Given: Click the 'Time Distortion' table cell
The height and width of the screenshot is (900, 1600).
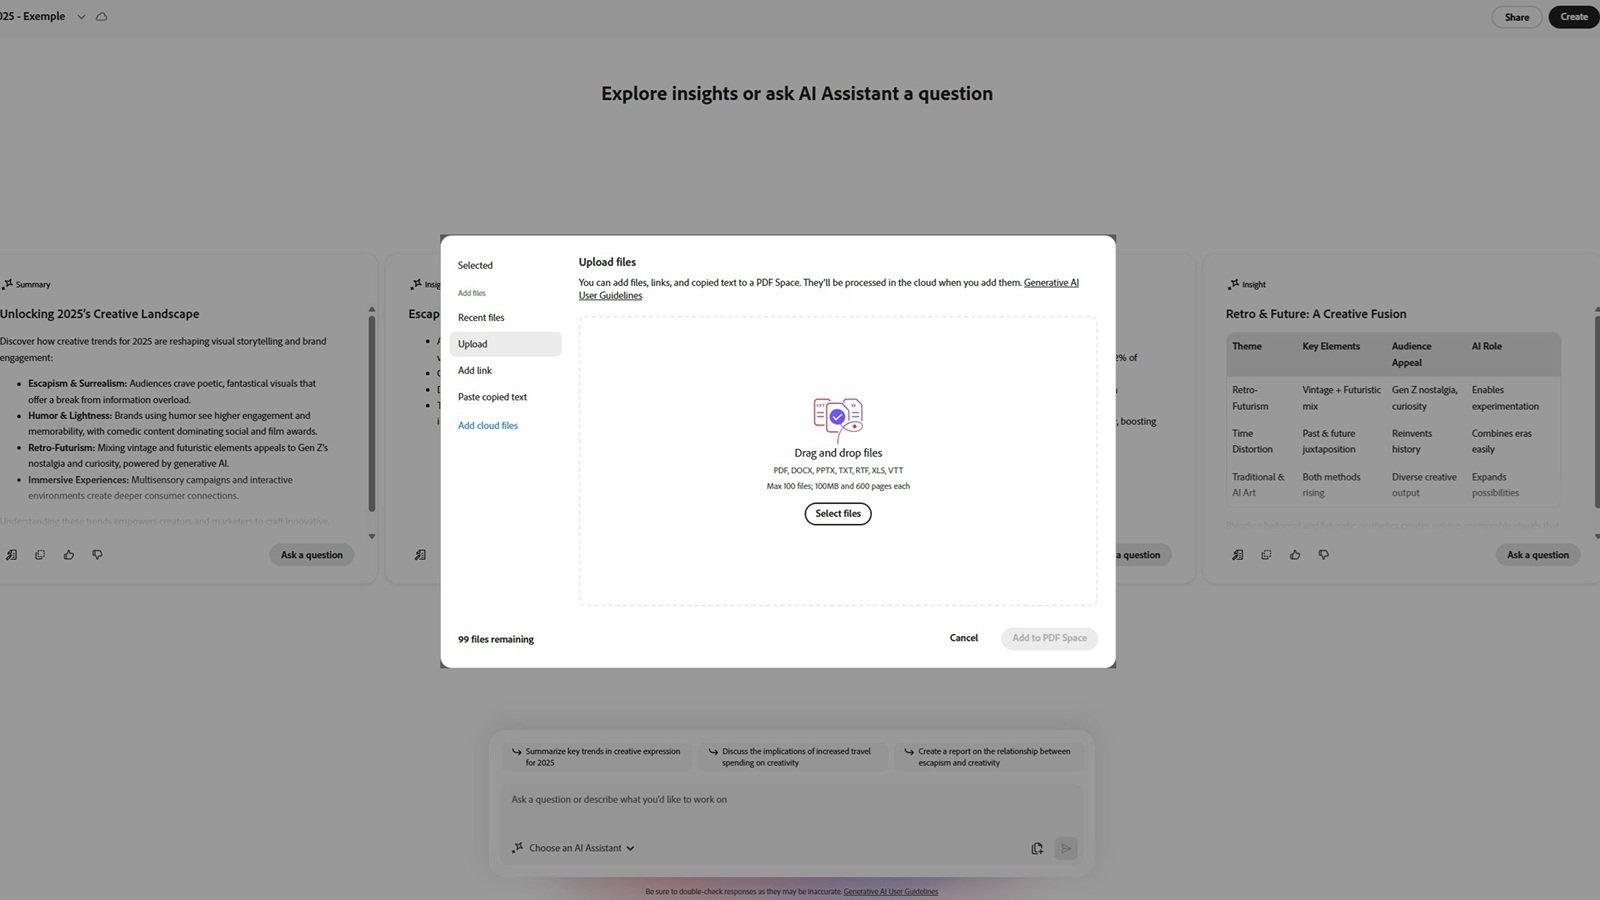Looking at the screenshot, I should (x=1252, y=442).
